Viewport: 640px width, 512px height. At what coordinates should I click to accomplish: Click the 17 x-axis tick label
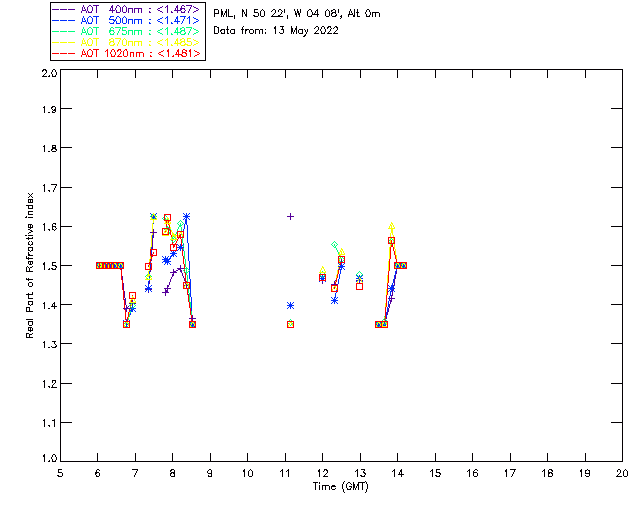tap(510, 473)
